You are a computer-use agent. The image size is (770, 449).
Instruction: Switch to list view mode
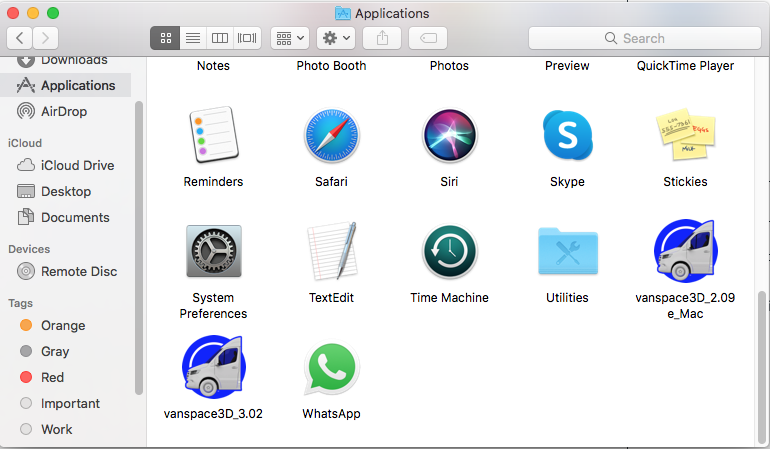coord(193,38)
